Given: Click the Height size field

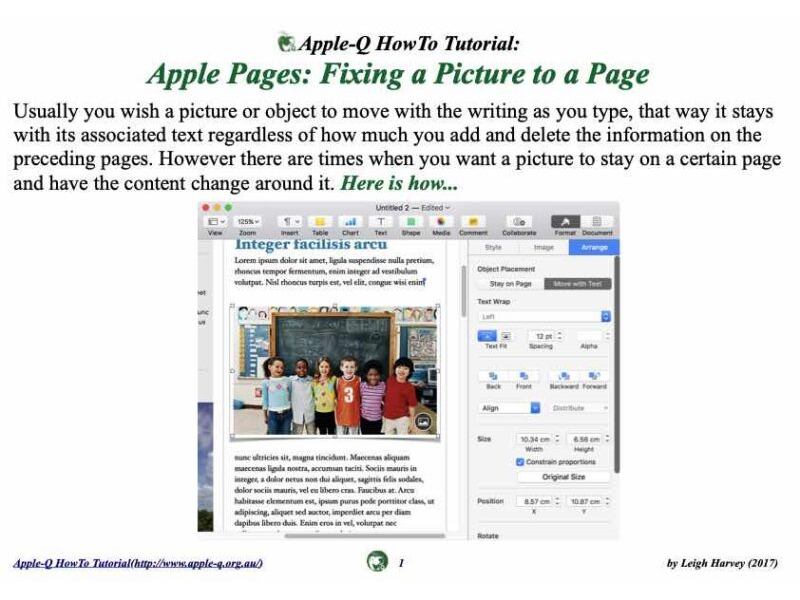Looking at the screenshot, I should coord(585,439).
